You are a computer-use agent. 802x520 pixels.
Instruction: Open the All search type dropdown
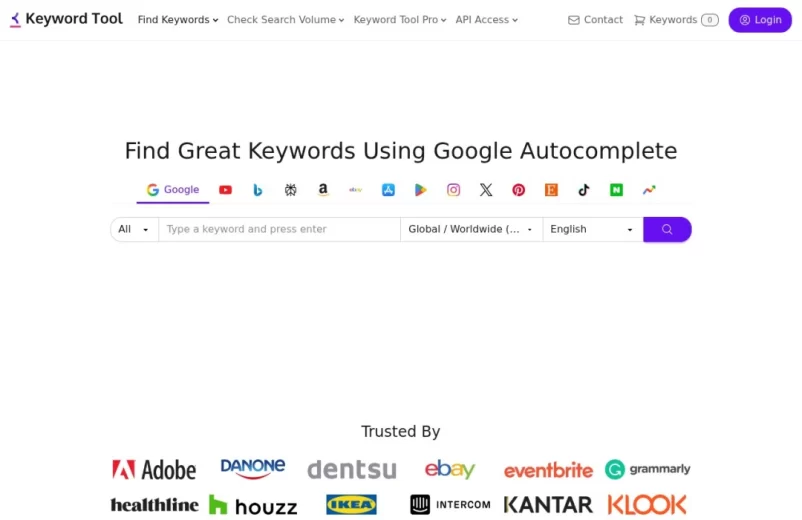coord(134,229)
